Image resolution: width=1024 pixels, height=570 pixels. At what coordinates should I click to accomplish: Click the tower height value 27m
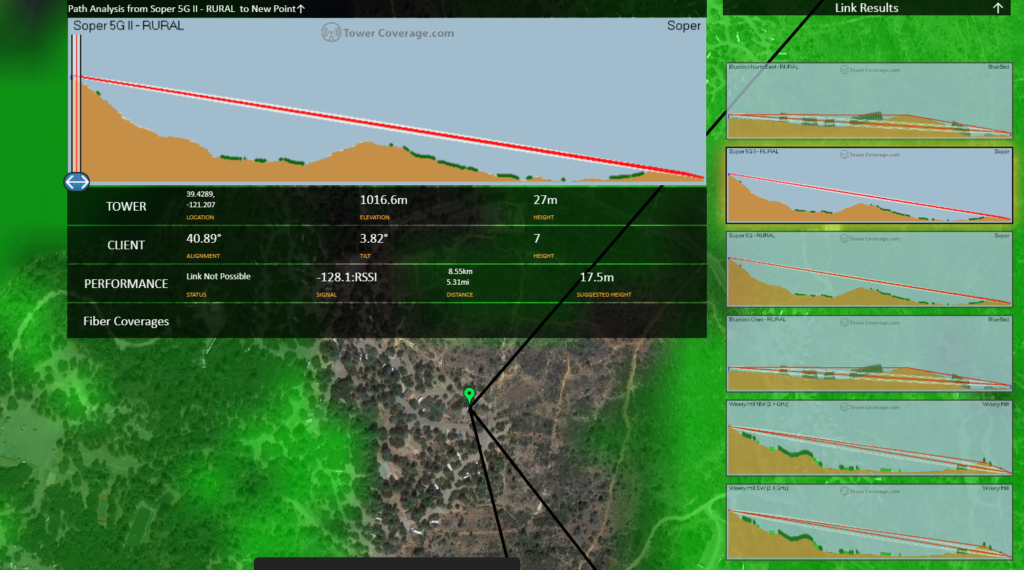545,200
